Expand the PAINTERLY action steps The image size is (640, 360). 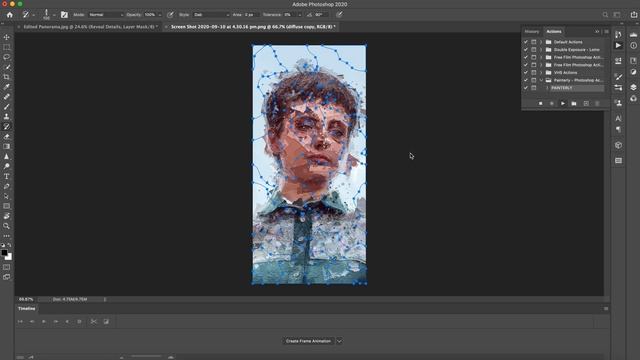pyautogui.click(x=547, y=88)
